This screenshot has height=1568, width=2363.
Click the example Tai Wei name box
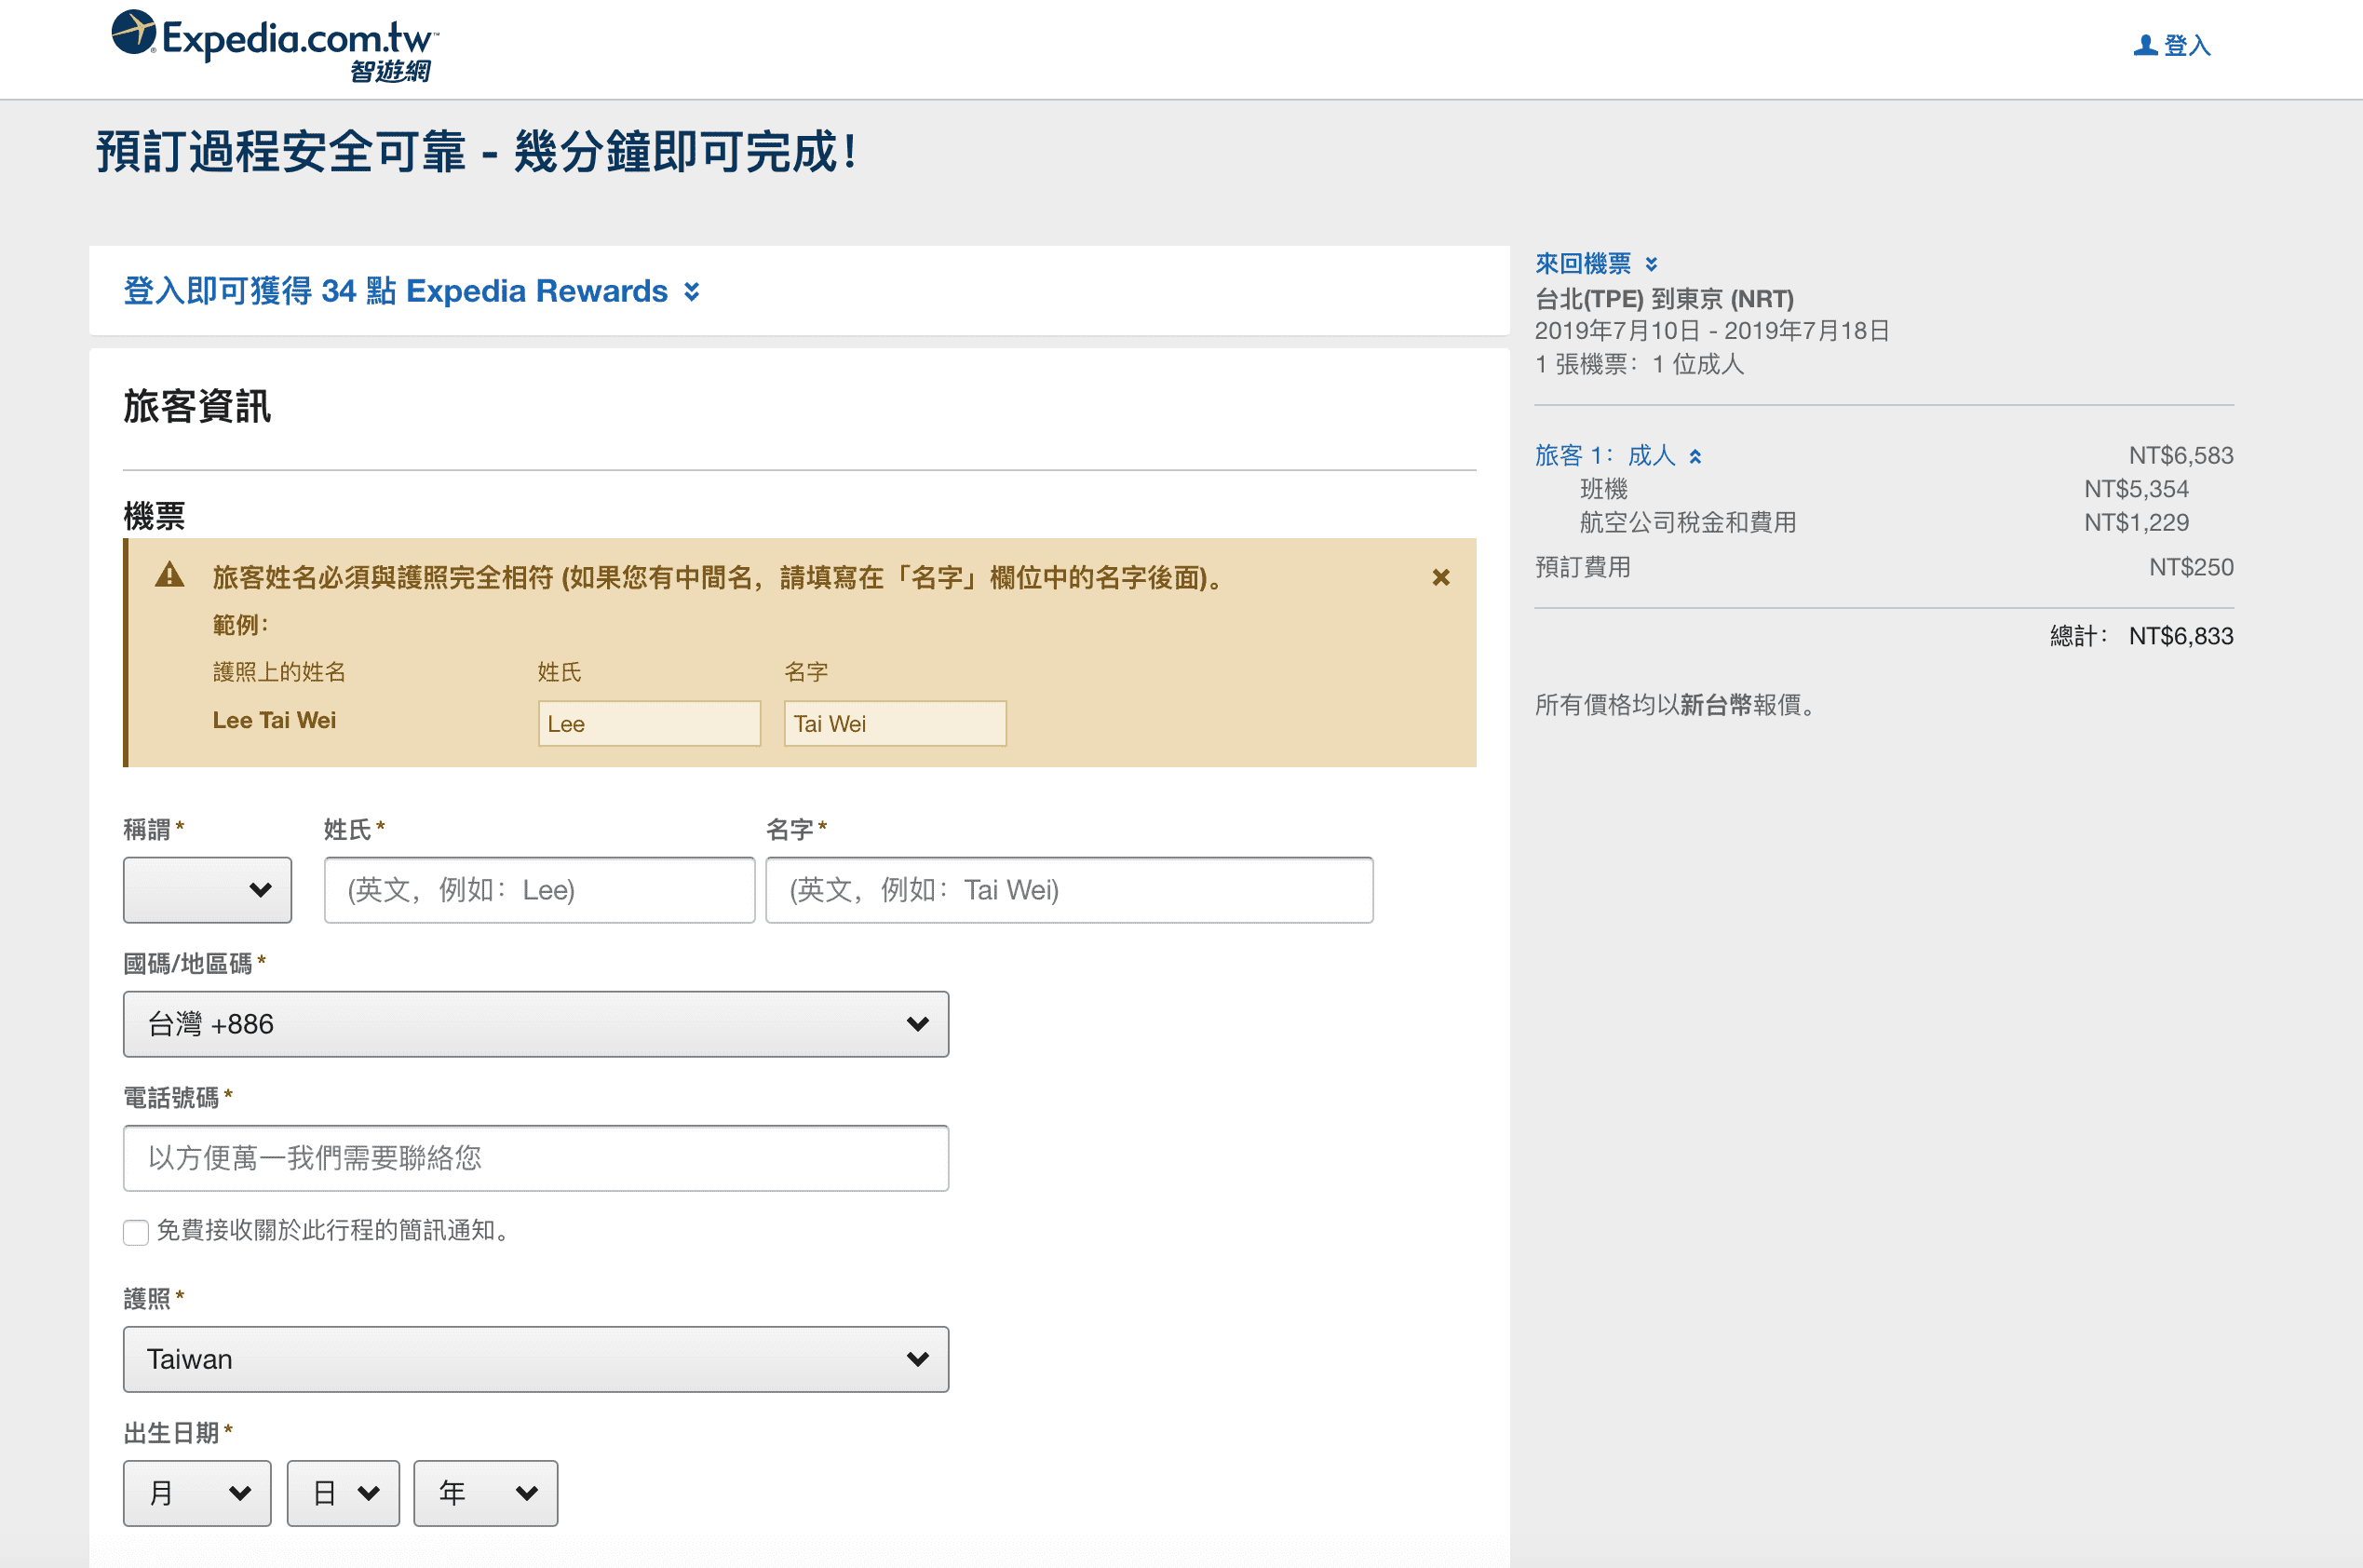[895, 723]
